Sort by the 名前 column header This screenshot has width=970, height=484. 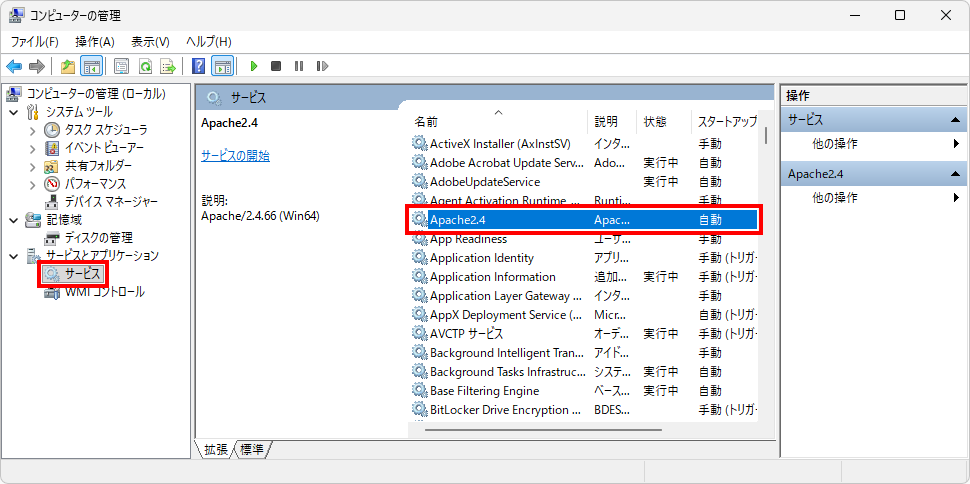[x=498, y=121]
